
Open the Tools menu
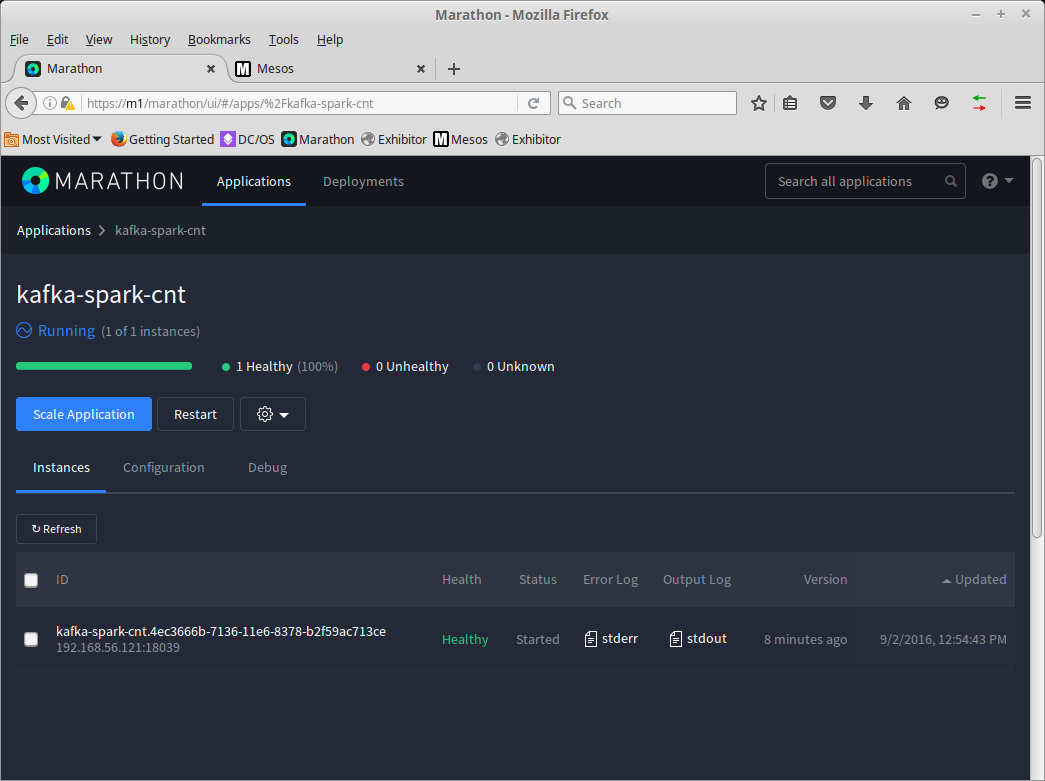(283, 39)
